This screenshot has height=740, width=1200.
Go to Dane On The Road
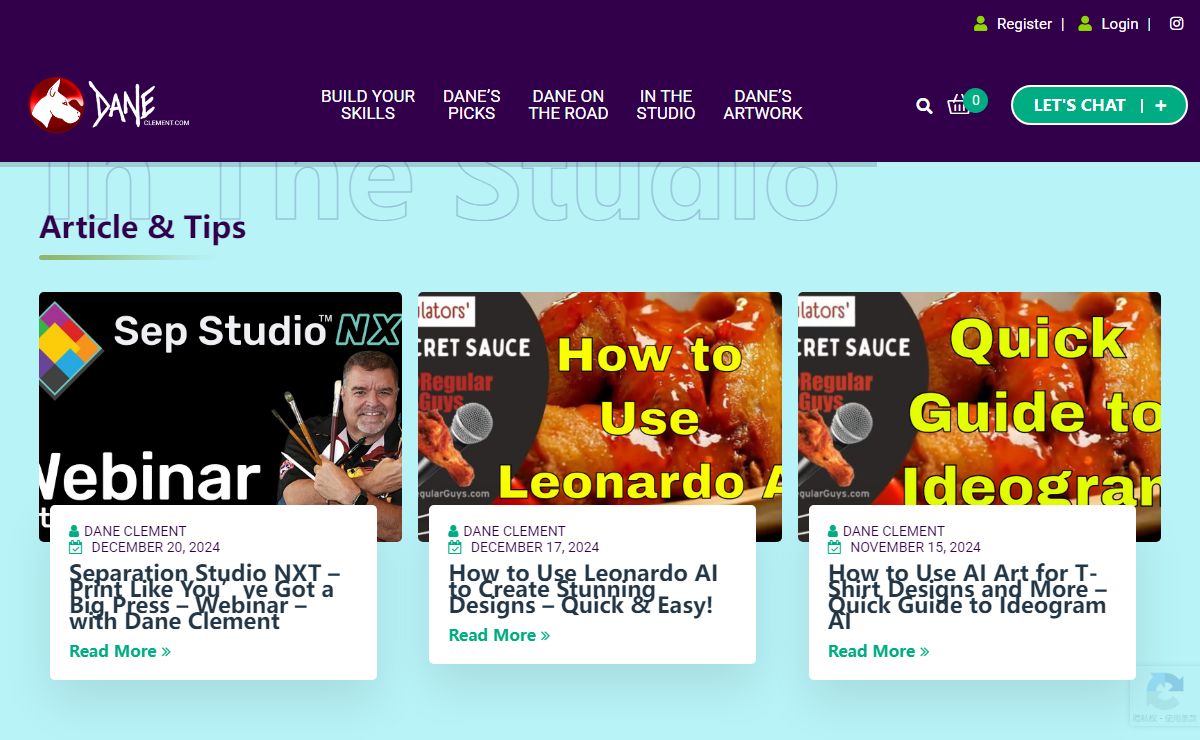pos(568,105)
